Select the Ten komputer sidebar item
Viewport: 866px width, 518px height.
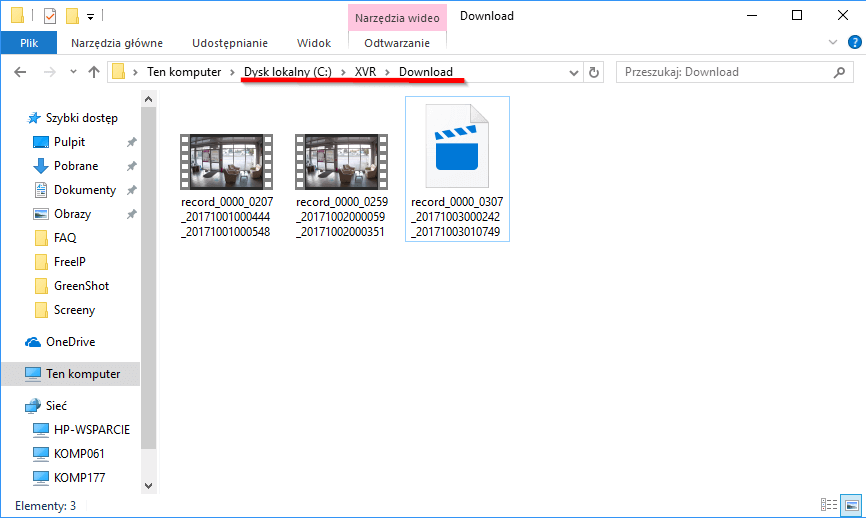tap(82, 374)
